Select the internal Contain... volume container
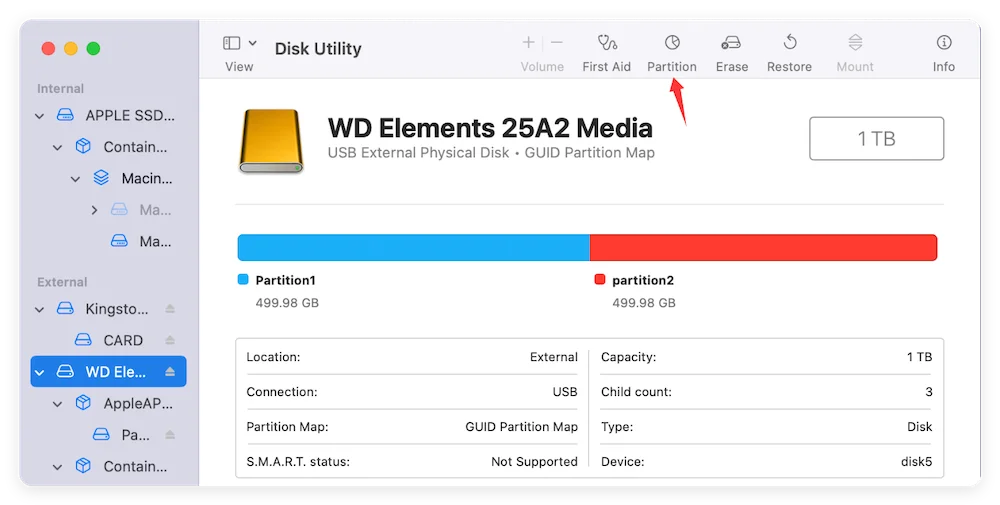Viewport: 1000px width, 505px height. click(x=135, y=147)
